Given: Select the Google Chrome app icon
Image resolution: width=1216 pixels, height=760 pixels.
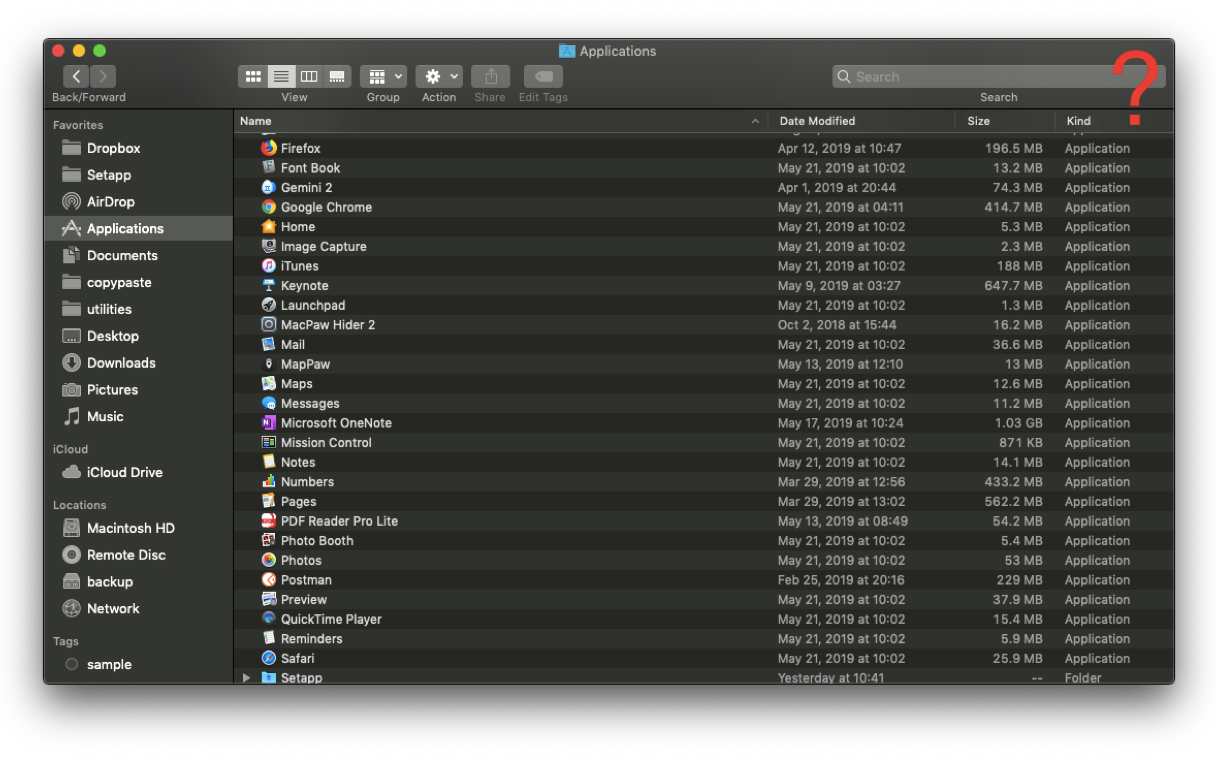Looking at the screenshot, I should point(269,207).
